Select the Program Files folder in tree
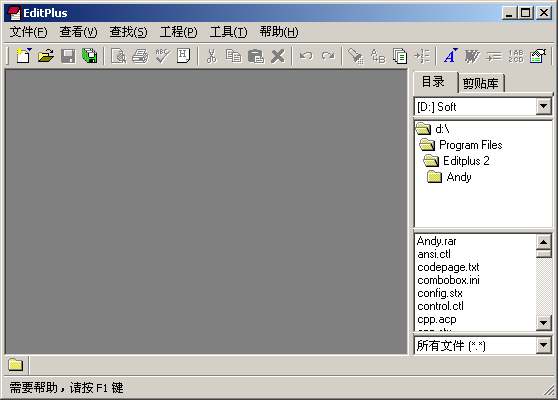This screenshot has height=400, width=558. click(x=470, y=145)
